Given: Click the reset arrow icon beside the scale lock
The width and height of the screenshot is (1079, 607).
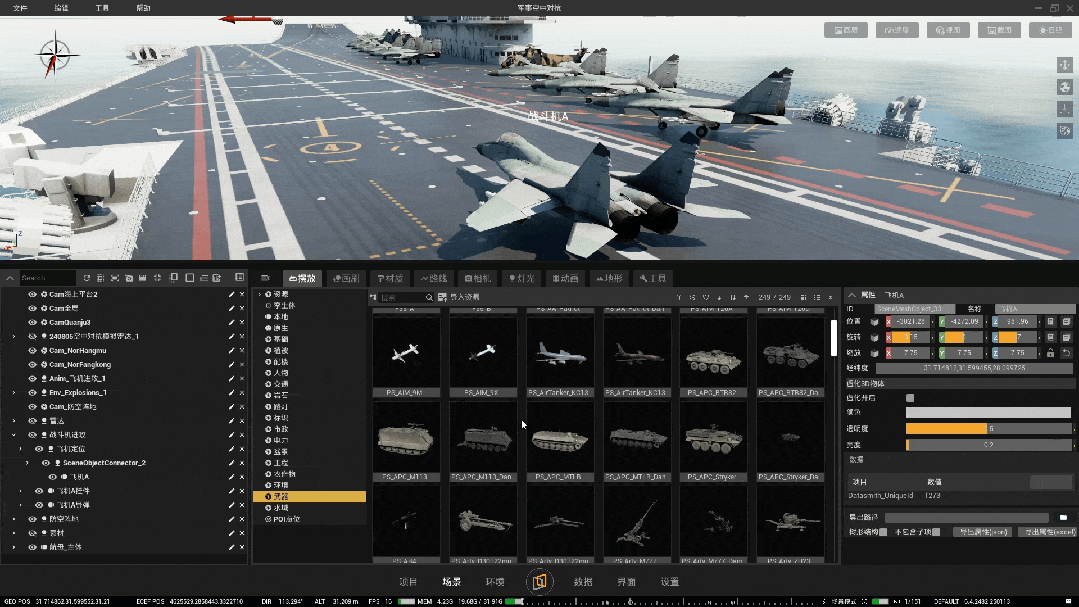Looking at the screenshot, I should click(1066, 353).
